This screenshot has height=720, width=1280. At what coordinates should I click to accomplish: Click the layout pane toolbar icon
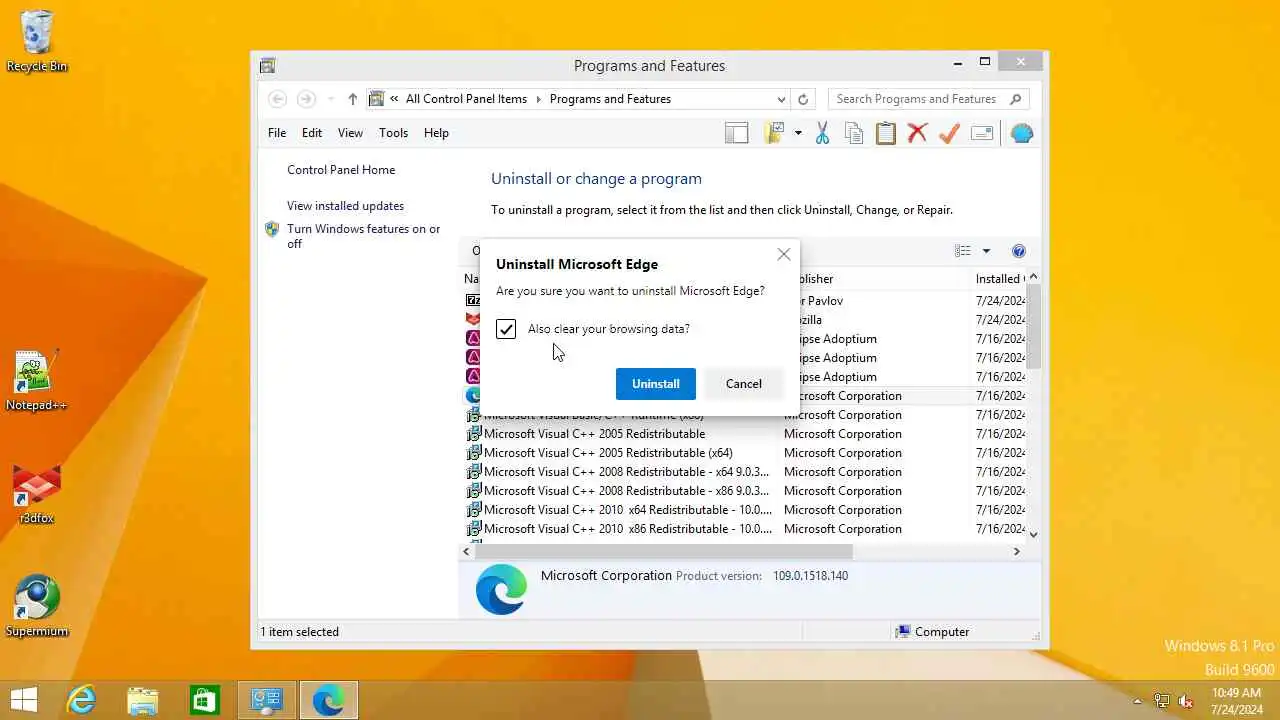pyautogui.click(x=737, y=133)
